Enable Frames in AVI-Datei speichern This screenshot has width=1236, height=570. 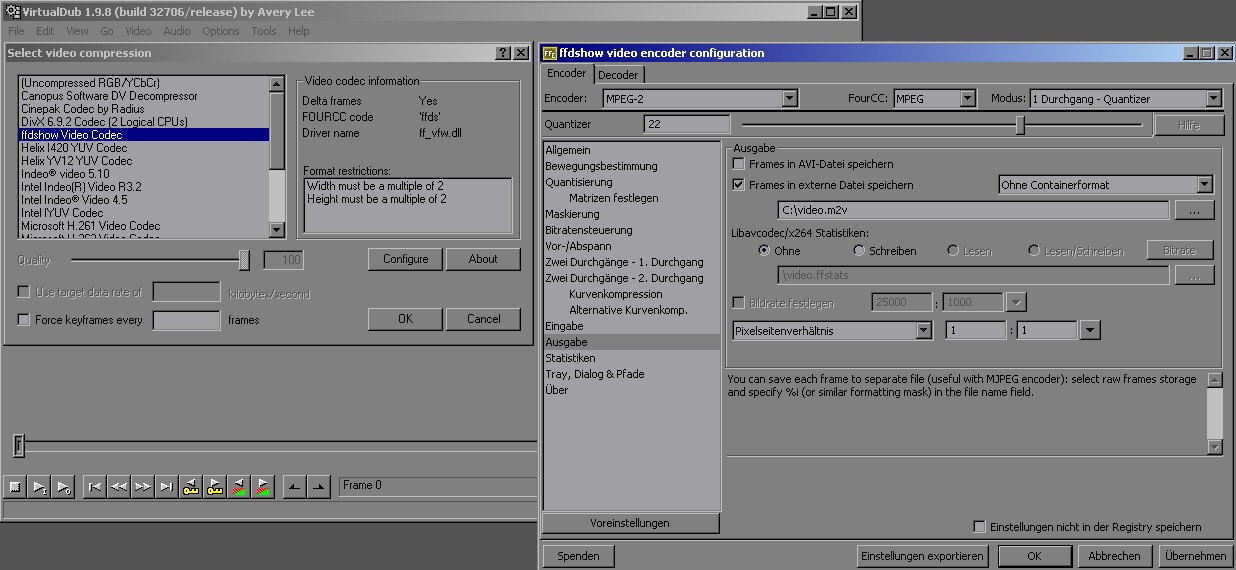[739, 163]
